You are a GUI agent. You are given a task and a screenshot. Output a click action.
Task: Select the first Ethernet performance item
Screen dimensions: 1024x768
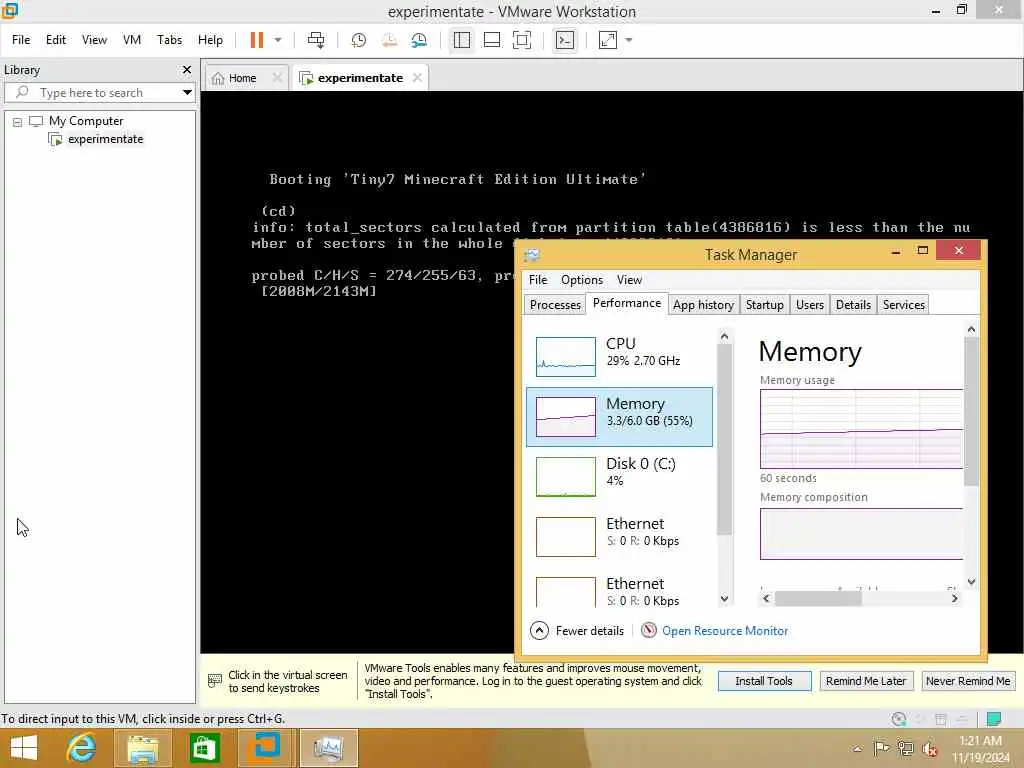pos(619,537)
